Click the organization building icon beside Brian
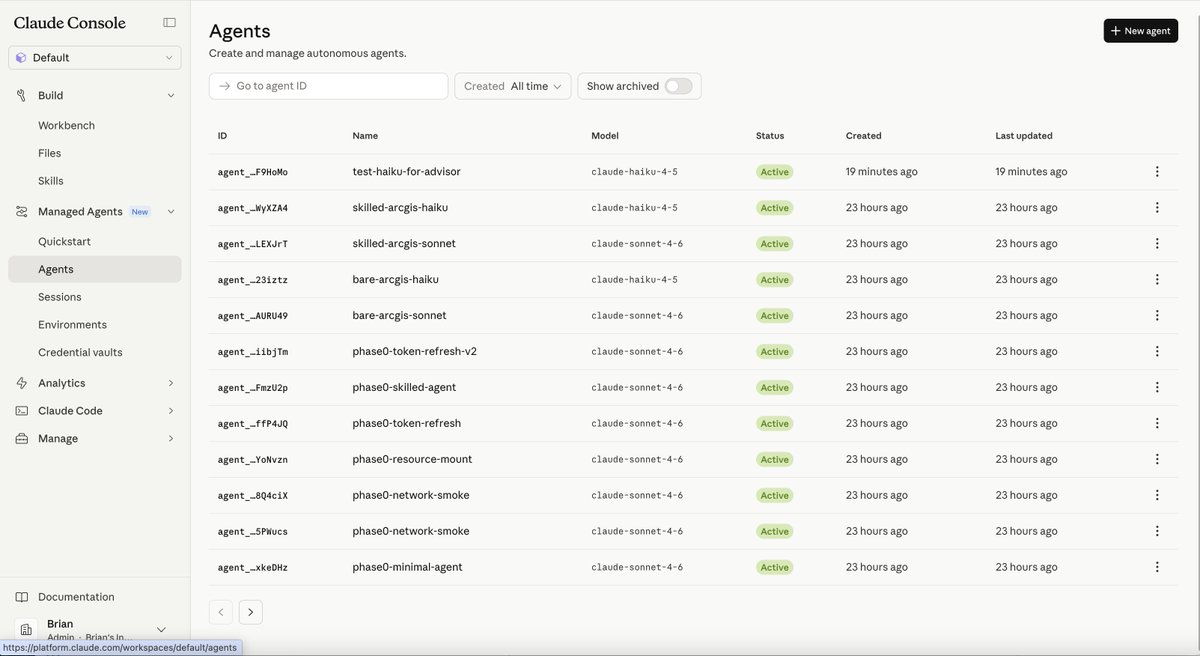This screenshot has width=1200, height=656. [x=26, y=630]
